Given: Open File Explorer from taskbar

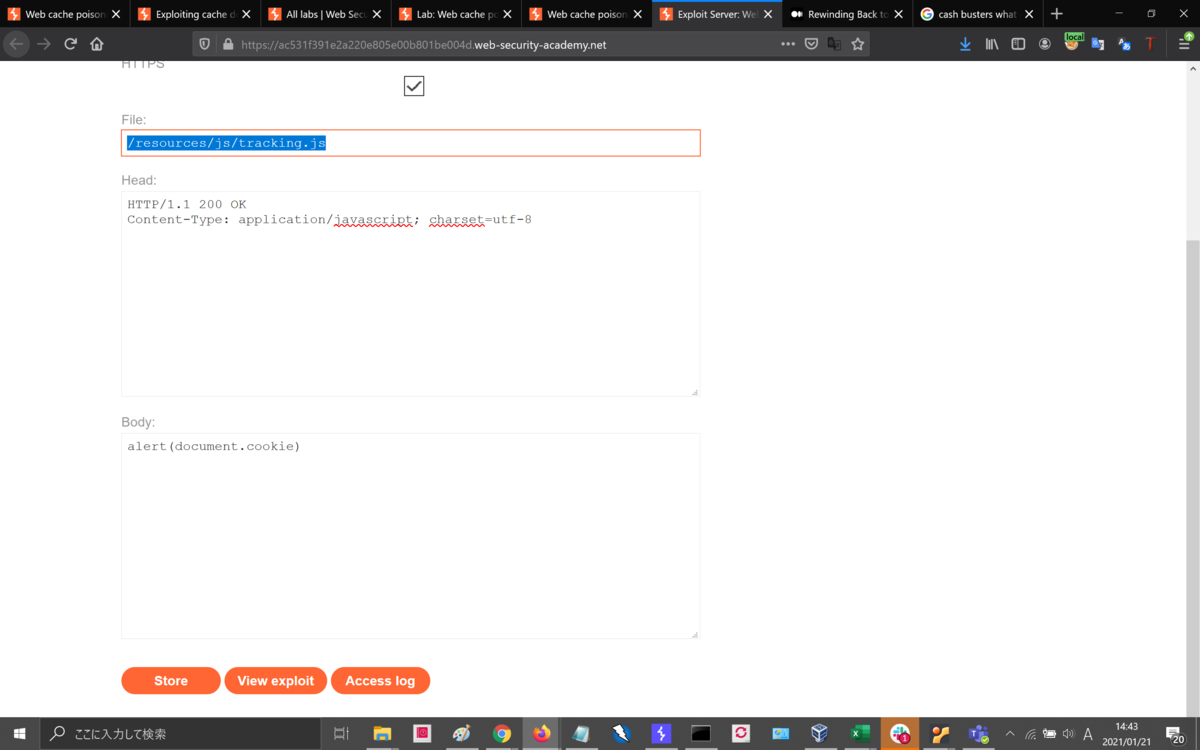Looking at the screenshot, I should (382, 733).
